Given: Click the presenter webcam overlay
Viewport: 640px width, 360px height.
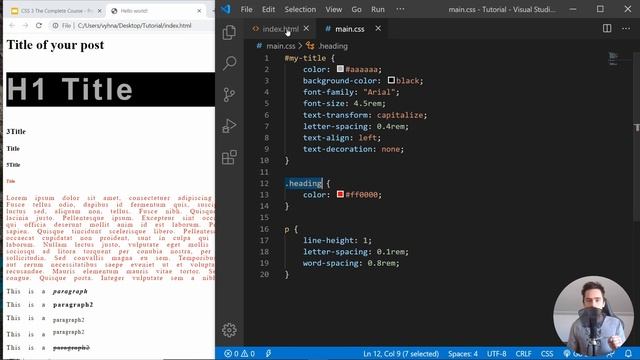Looking at the screenshot, I should coord(593,317).
